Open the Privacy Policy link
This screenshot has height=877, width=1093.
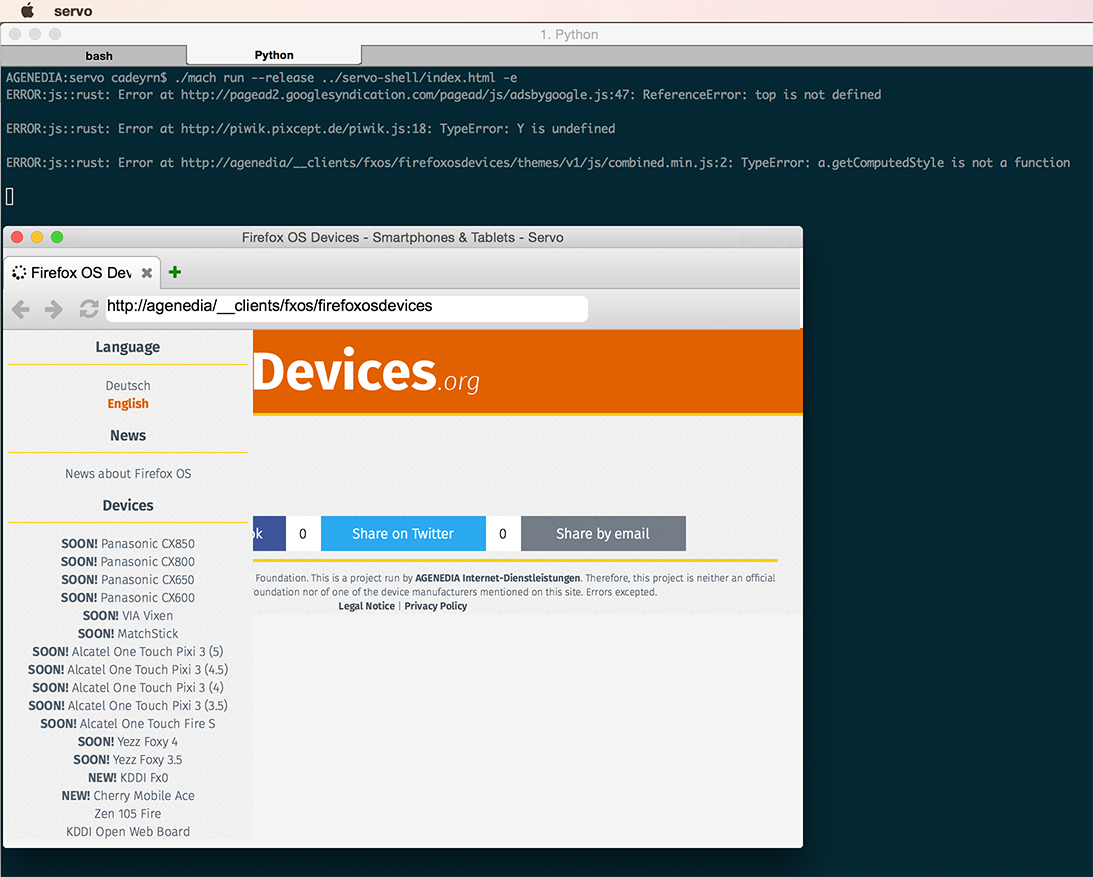435,606
